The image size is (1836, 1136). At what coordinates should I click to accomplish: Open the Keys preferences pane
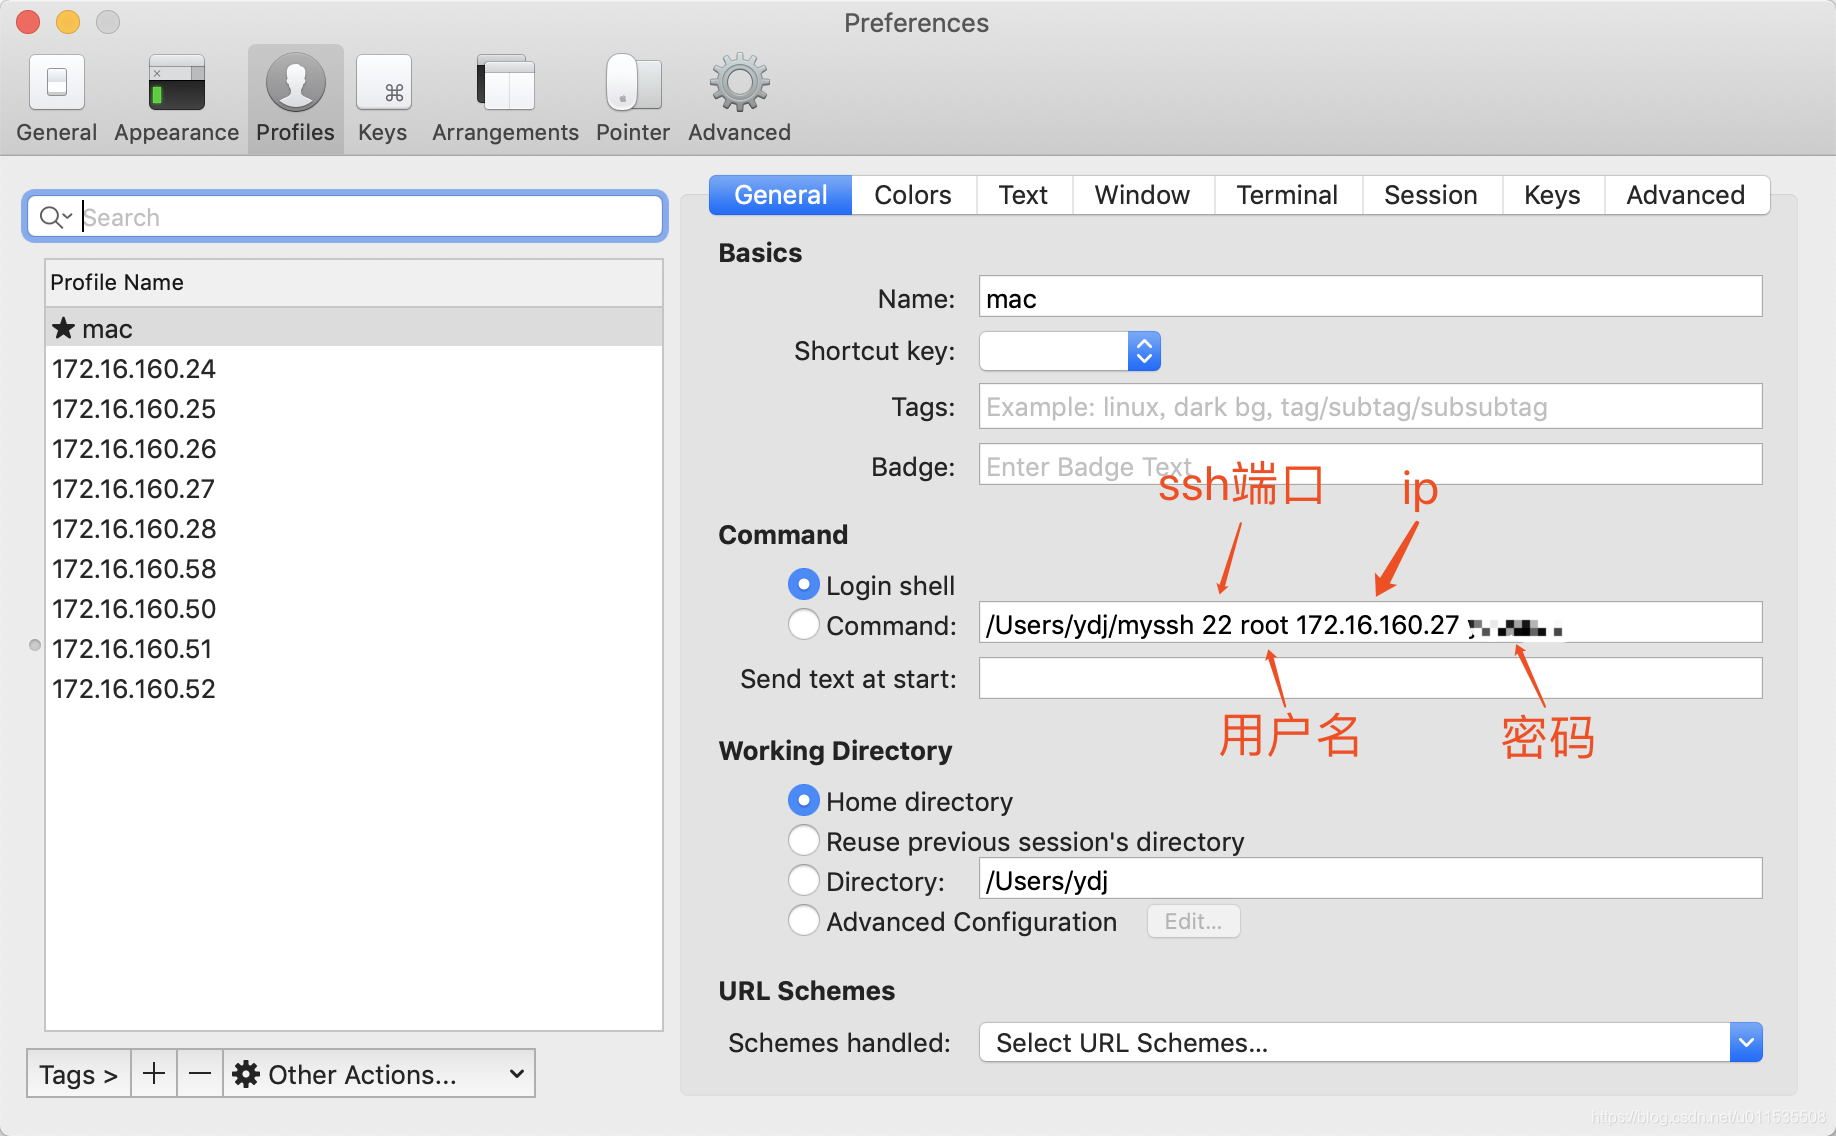383,95
